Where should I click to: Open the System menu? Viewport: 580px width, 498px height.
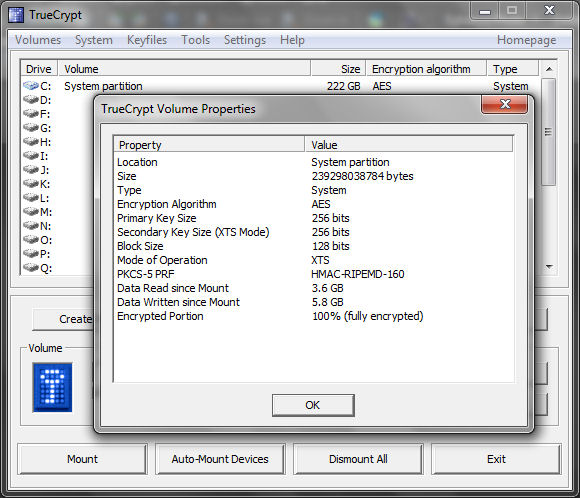pyautogui.click(x=94, y=40)
